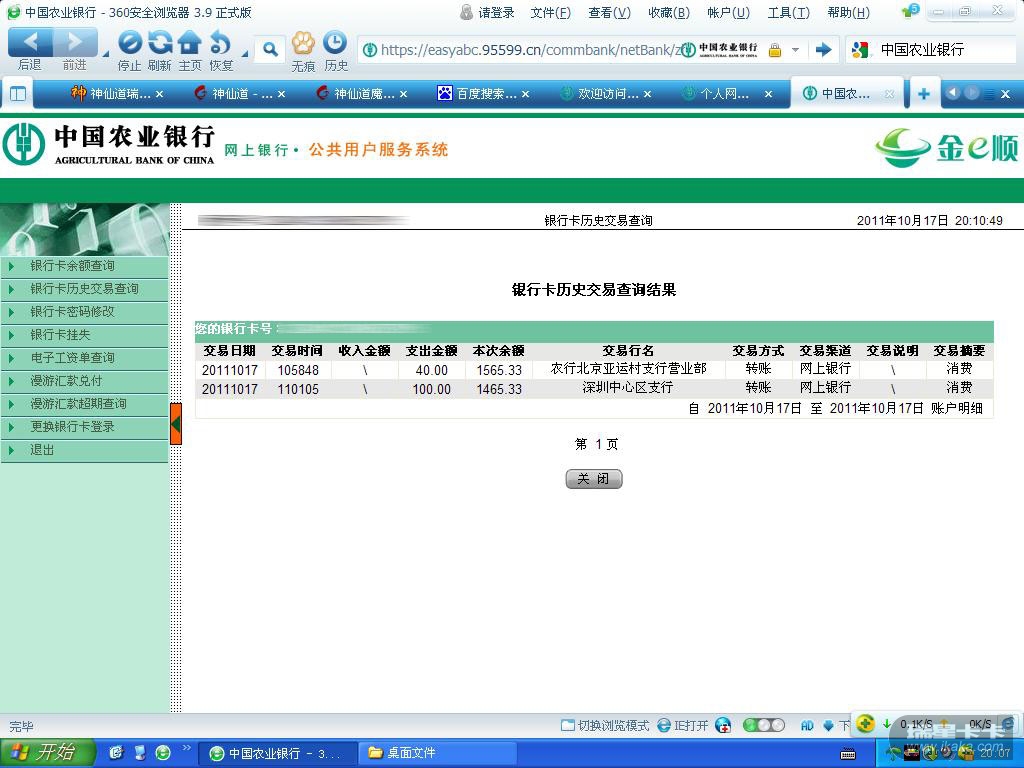Refresh the page with the 刷新 icon
1024x768 pixels.
pyautogui.click(x=160, y=43)
